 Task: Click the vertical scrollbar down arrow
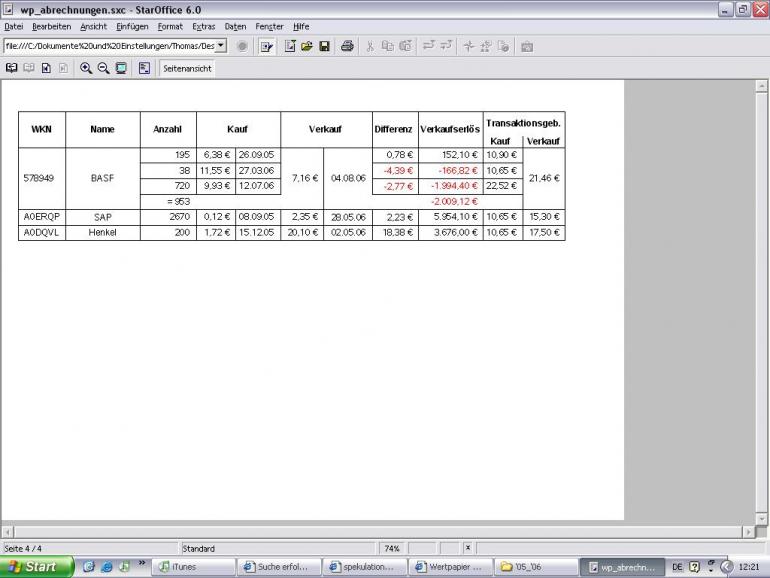[x=761, y=519]
